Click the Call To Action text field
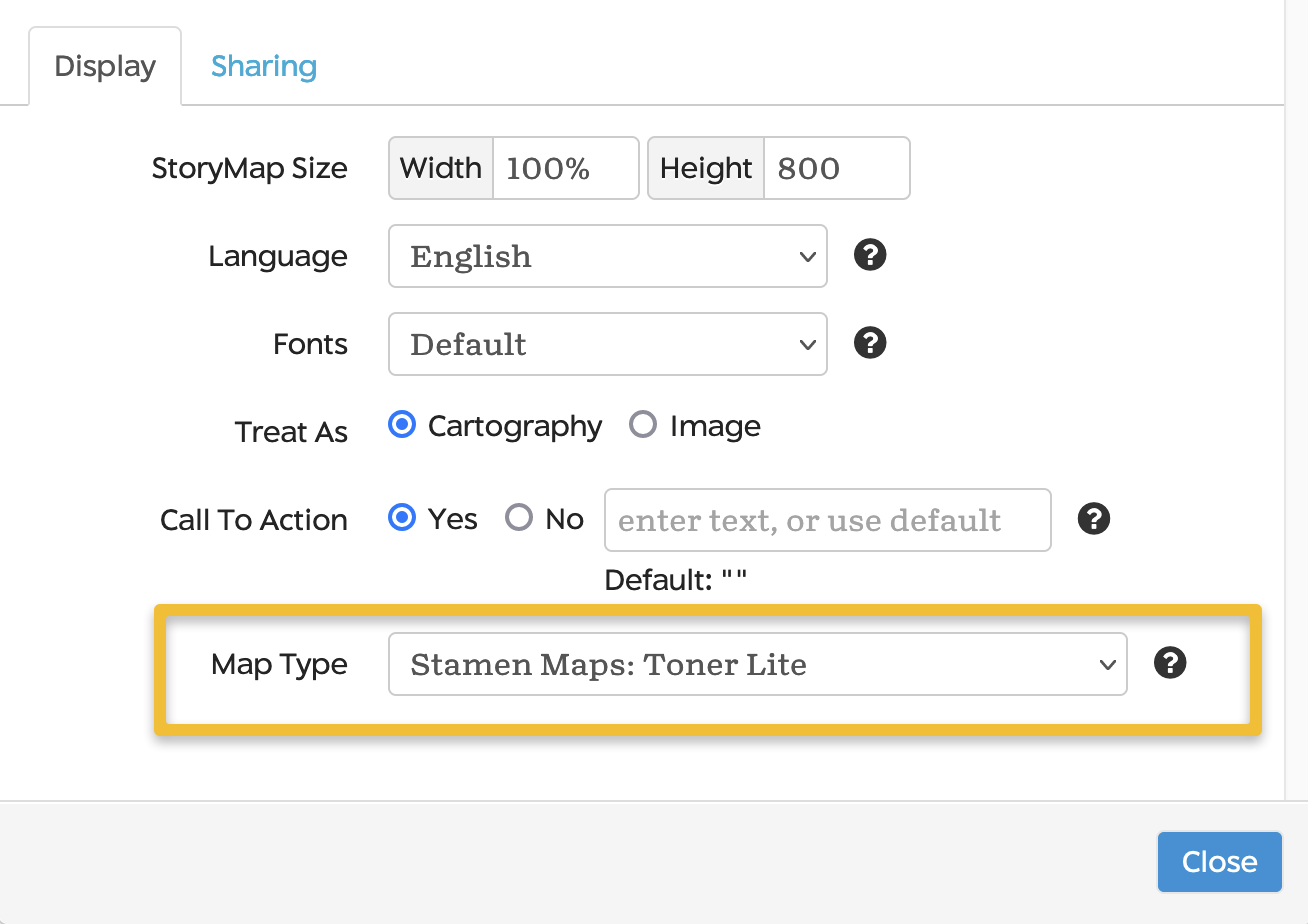The width and height of the screenshot is (1308, 924). tap(827, 520)
